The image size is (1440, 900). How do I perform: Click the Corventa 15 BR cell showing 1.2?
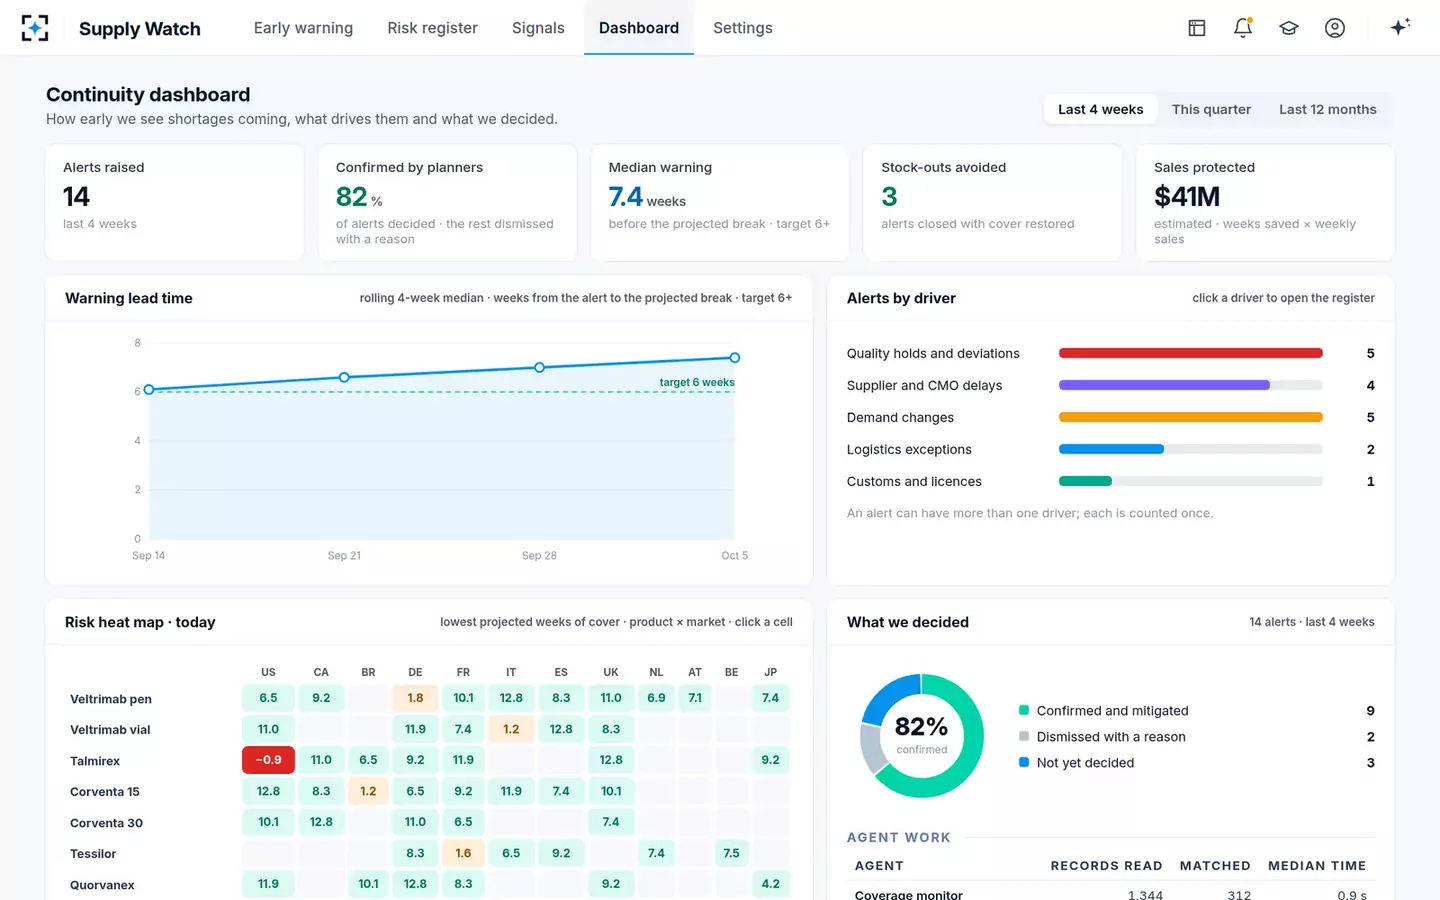pyautogui.click(x=368, y=791)
